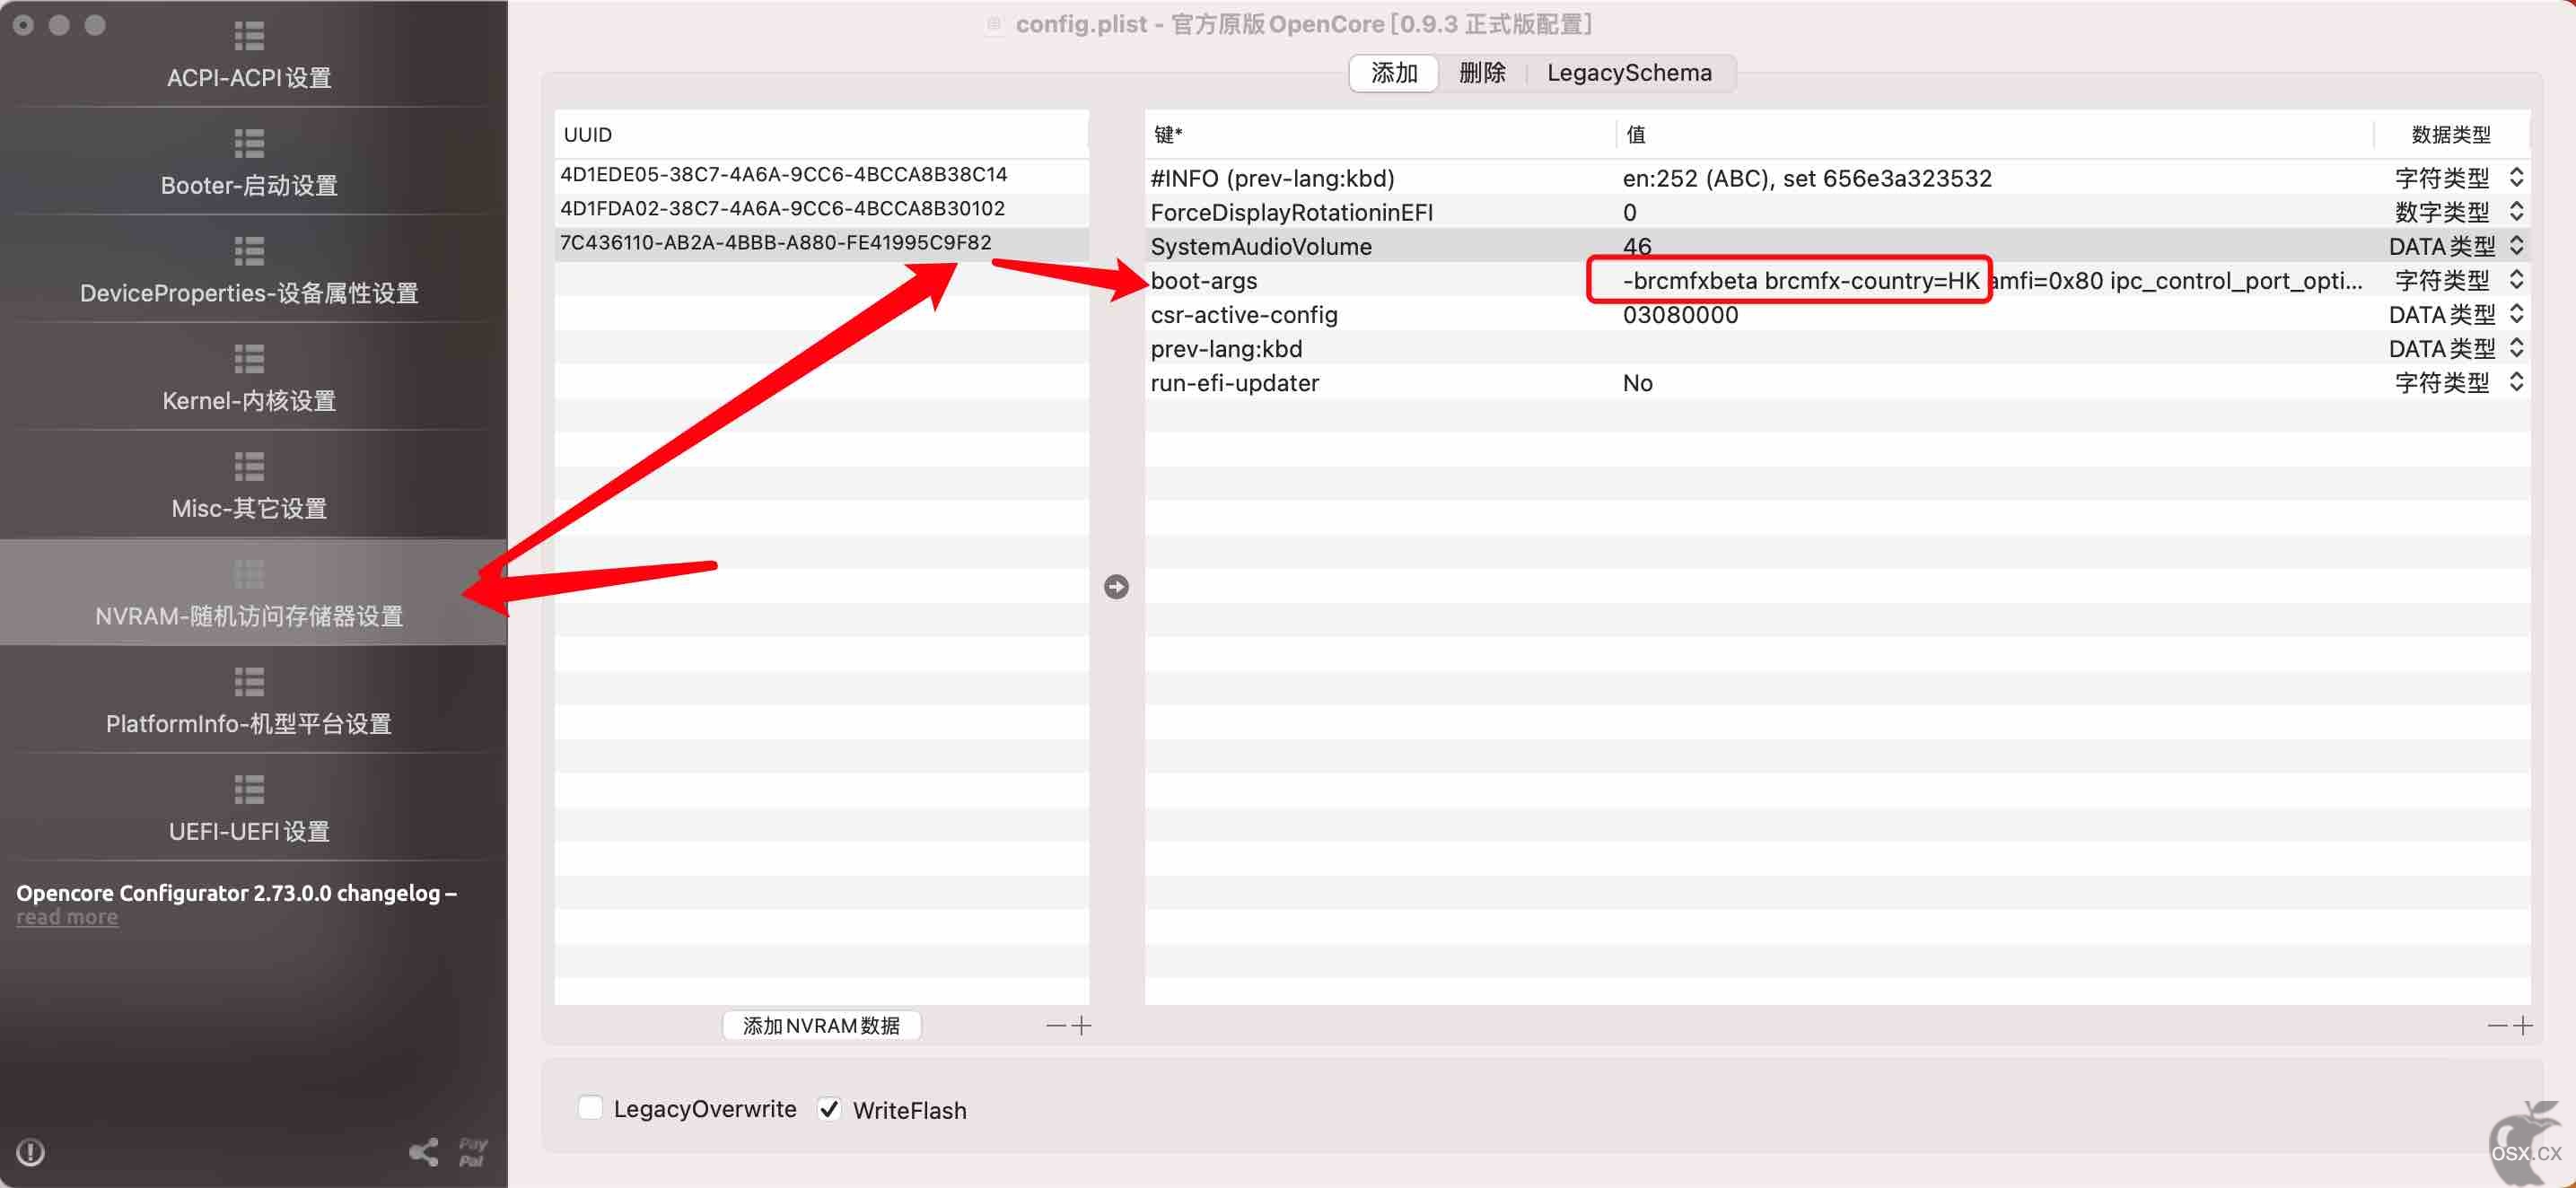Screen dimensions: 2576x1188
Task: Open the PlatformInfo-机型平台设置 section icon
Action: tap(249, 682)
